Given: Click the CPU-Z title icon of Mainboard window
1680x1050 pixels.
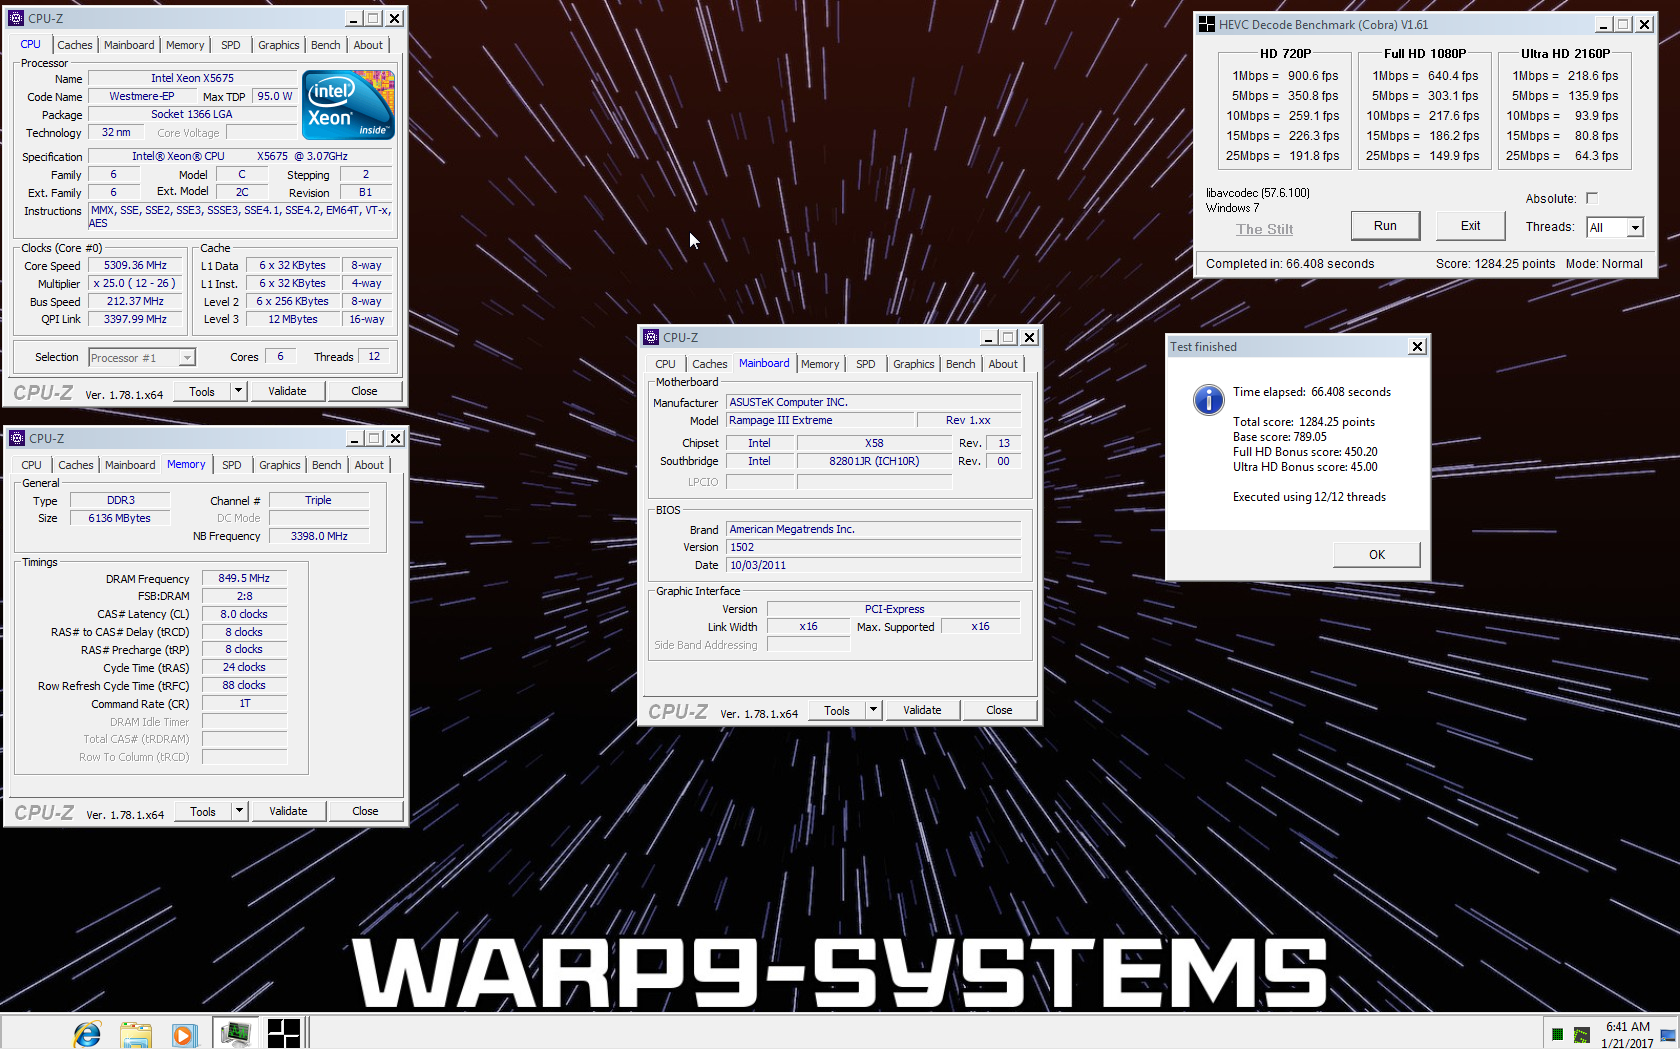Looking at the screenshot, I should (x=651, y=337).
